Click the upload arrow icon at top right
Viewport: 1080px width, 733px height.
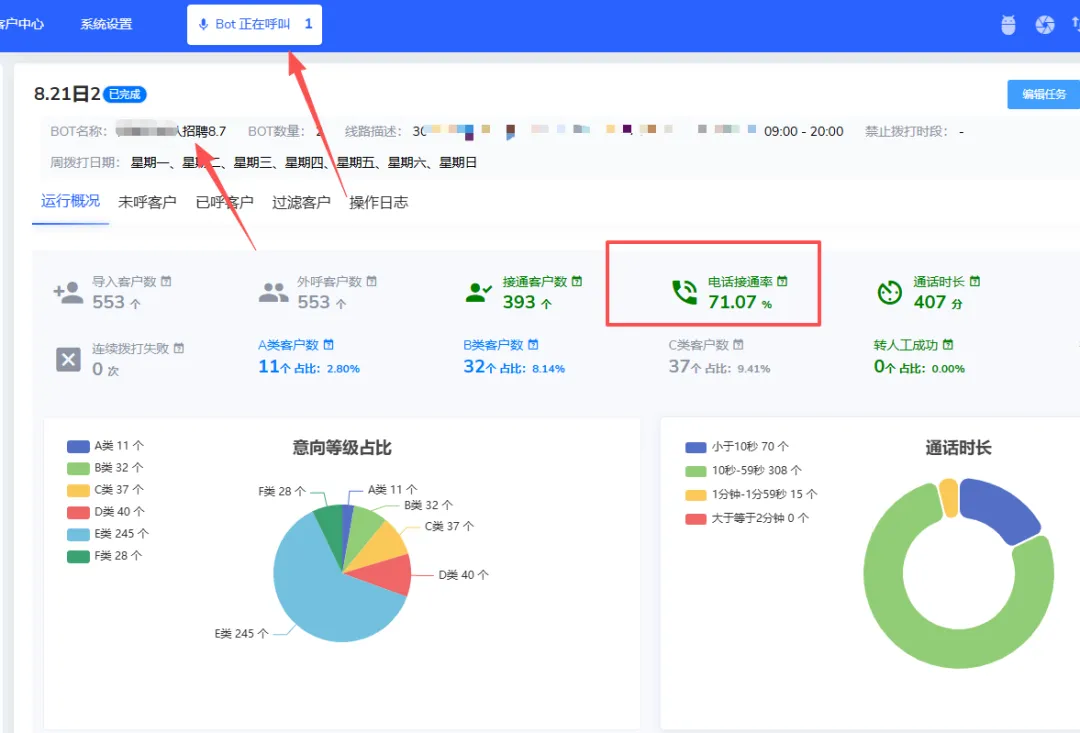point(1075,24)
